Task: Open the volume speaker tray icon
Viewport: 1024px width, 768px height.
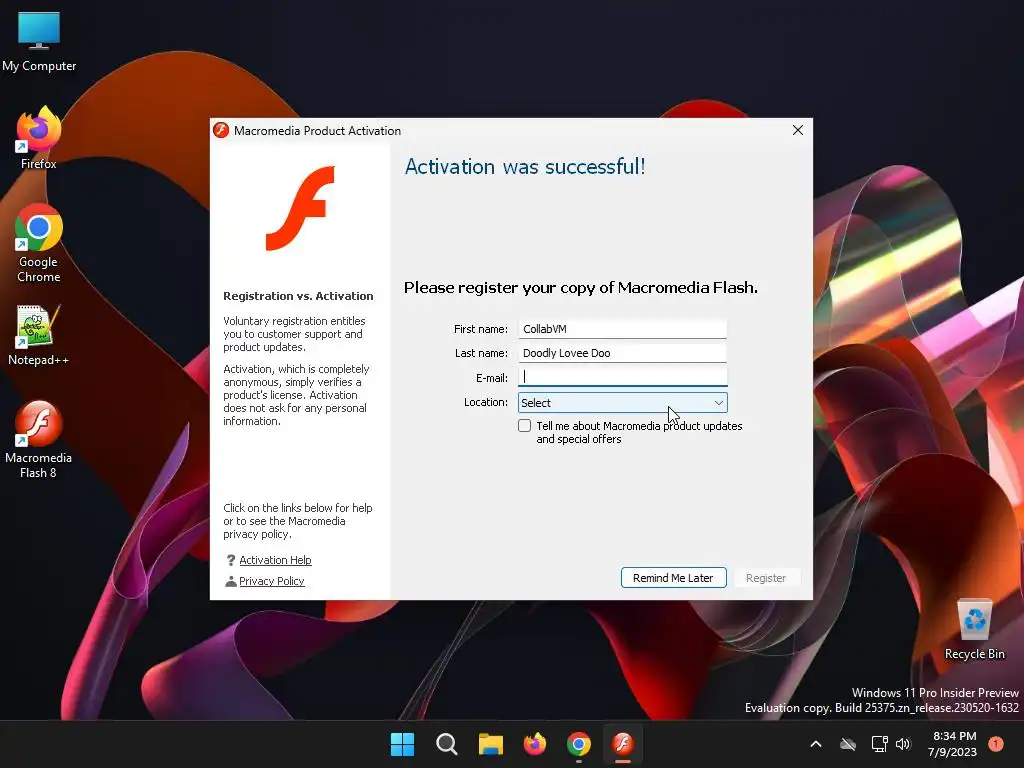Action: 903,744
